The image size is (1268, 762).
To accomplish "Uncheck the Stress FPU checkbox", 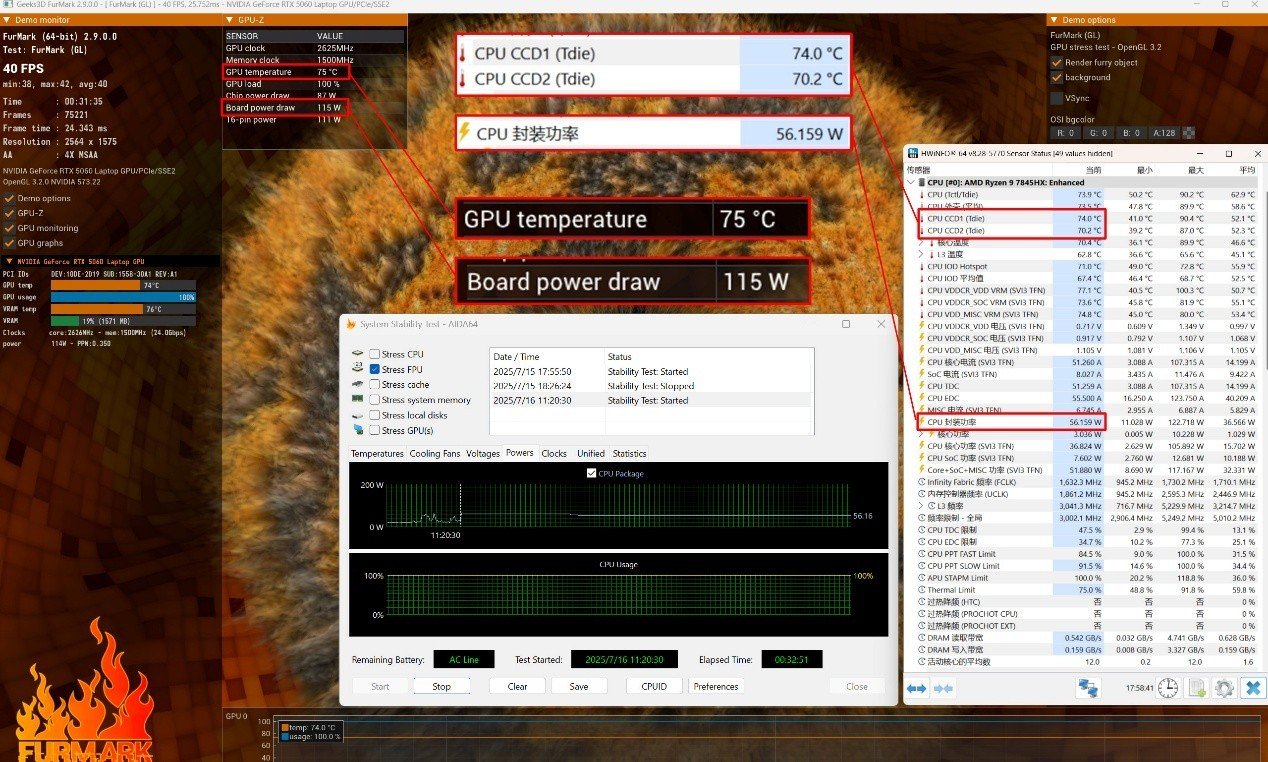I will pos(374,369).
